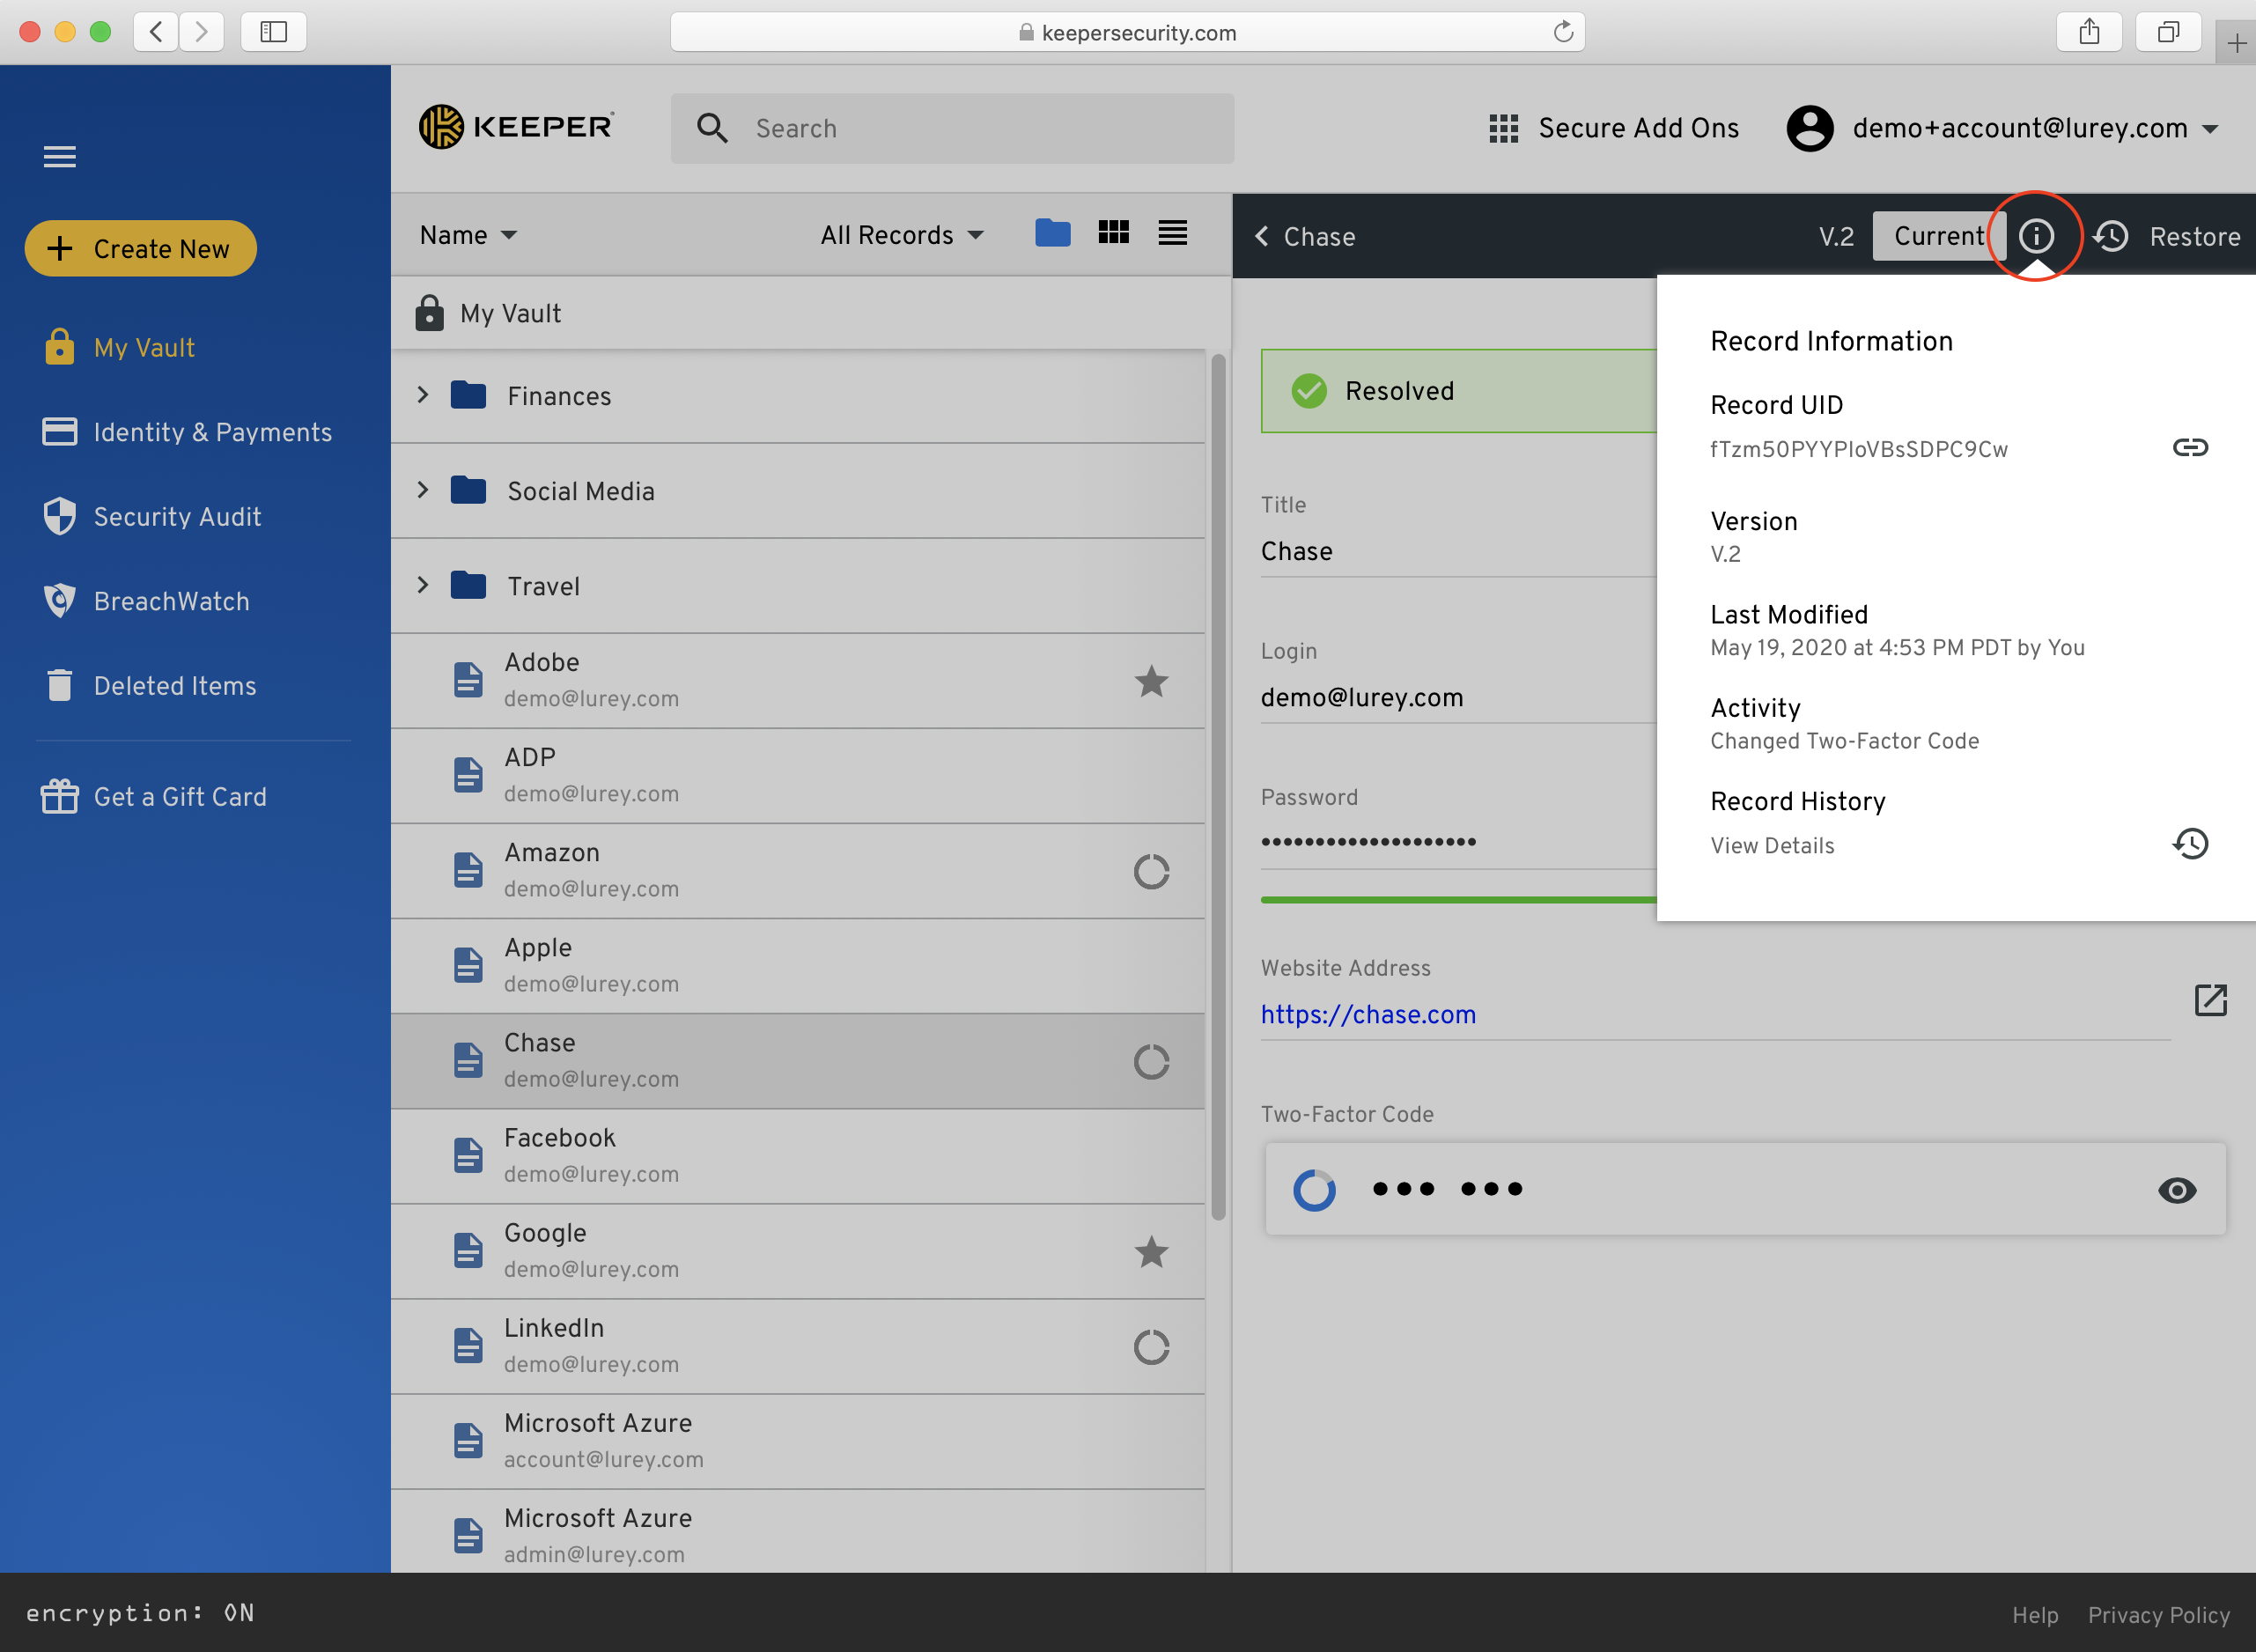Screen dimensions: 2256x1652
Task: Open BreachWatch section
Action: pos(146,601)
